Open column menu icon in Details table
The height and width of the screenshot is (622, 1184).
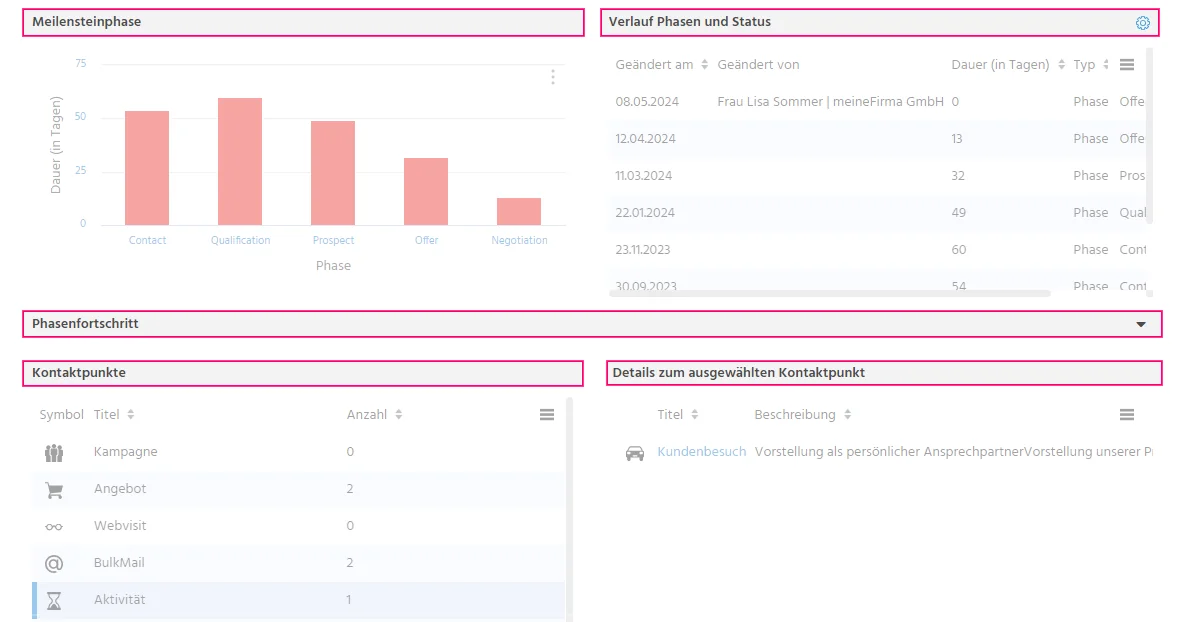tap(1127, 414)
